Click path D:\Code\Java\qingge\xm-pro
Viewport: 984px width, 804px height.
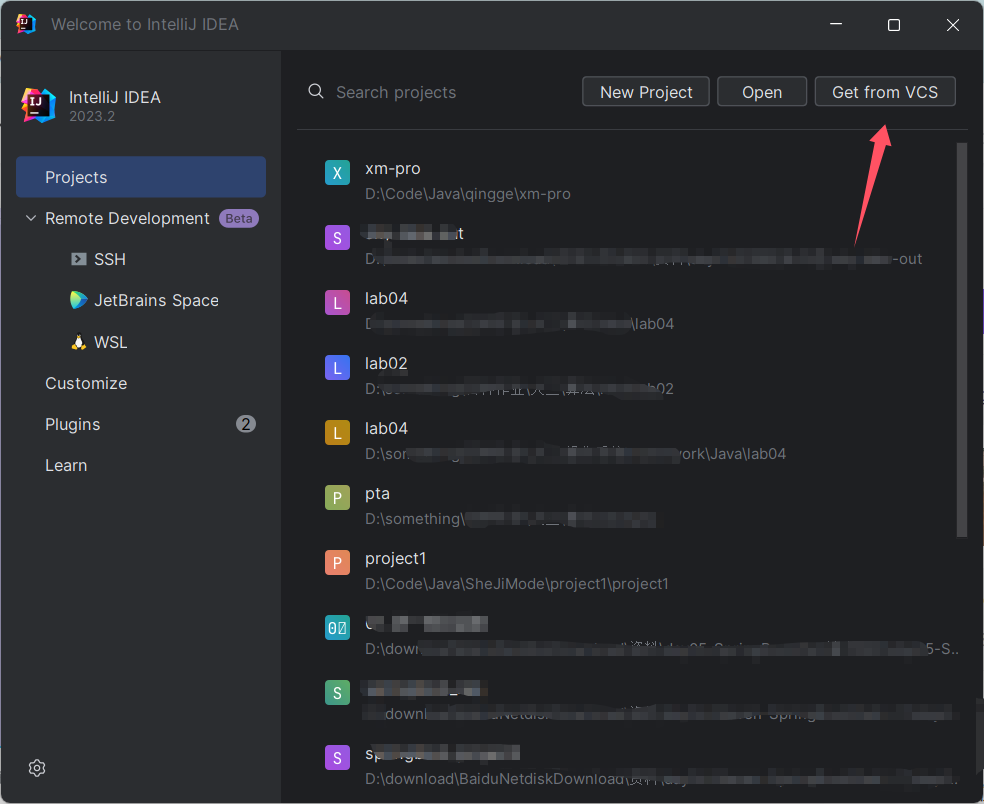point(468,194)
